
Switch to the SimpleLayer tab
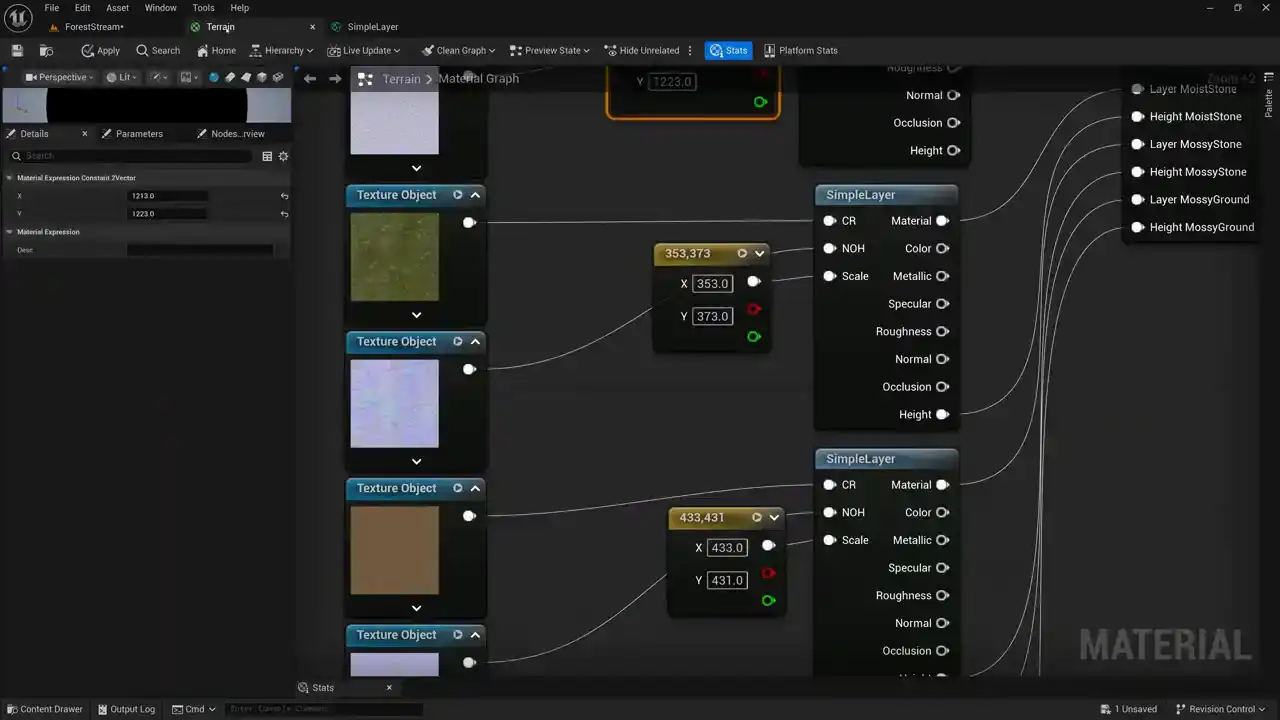(372, 27)
